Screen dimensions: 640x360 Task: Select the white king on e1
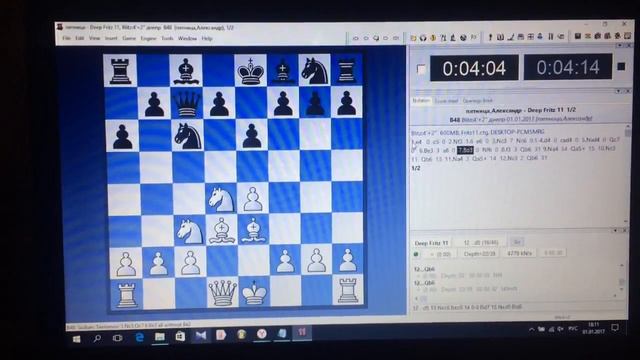coord(254,292)
